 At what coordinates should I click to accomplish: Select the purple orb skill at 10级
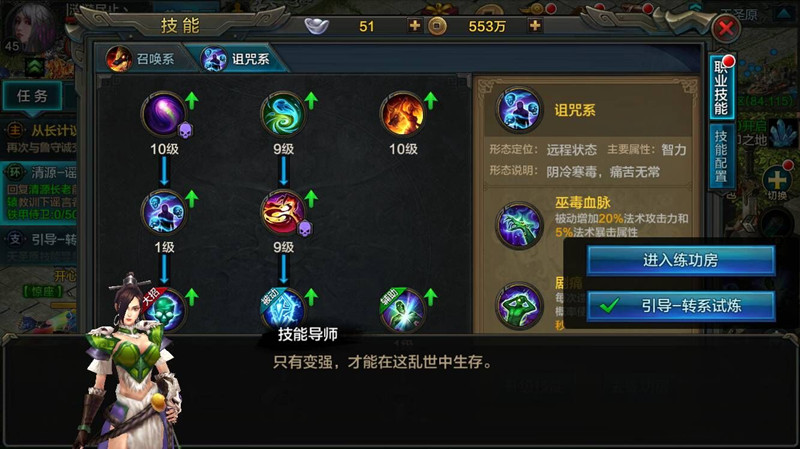164,114
